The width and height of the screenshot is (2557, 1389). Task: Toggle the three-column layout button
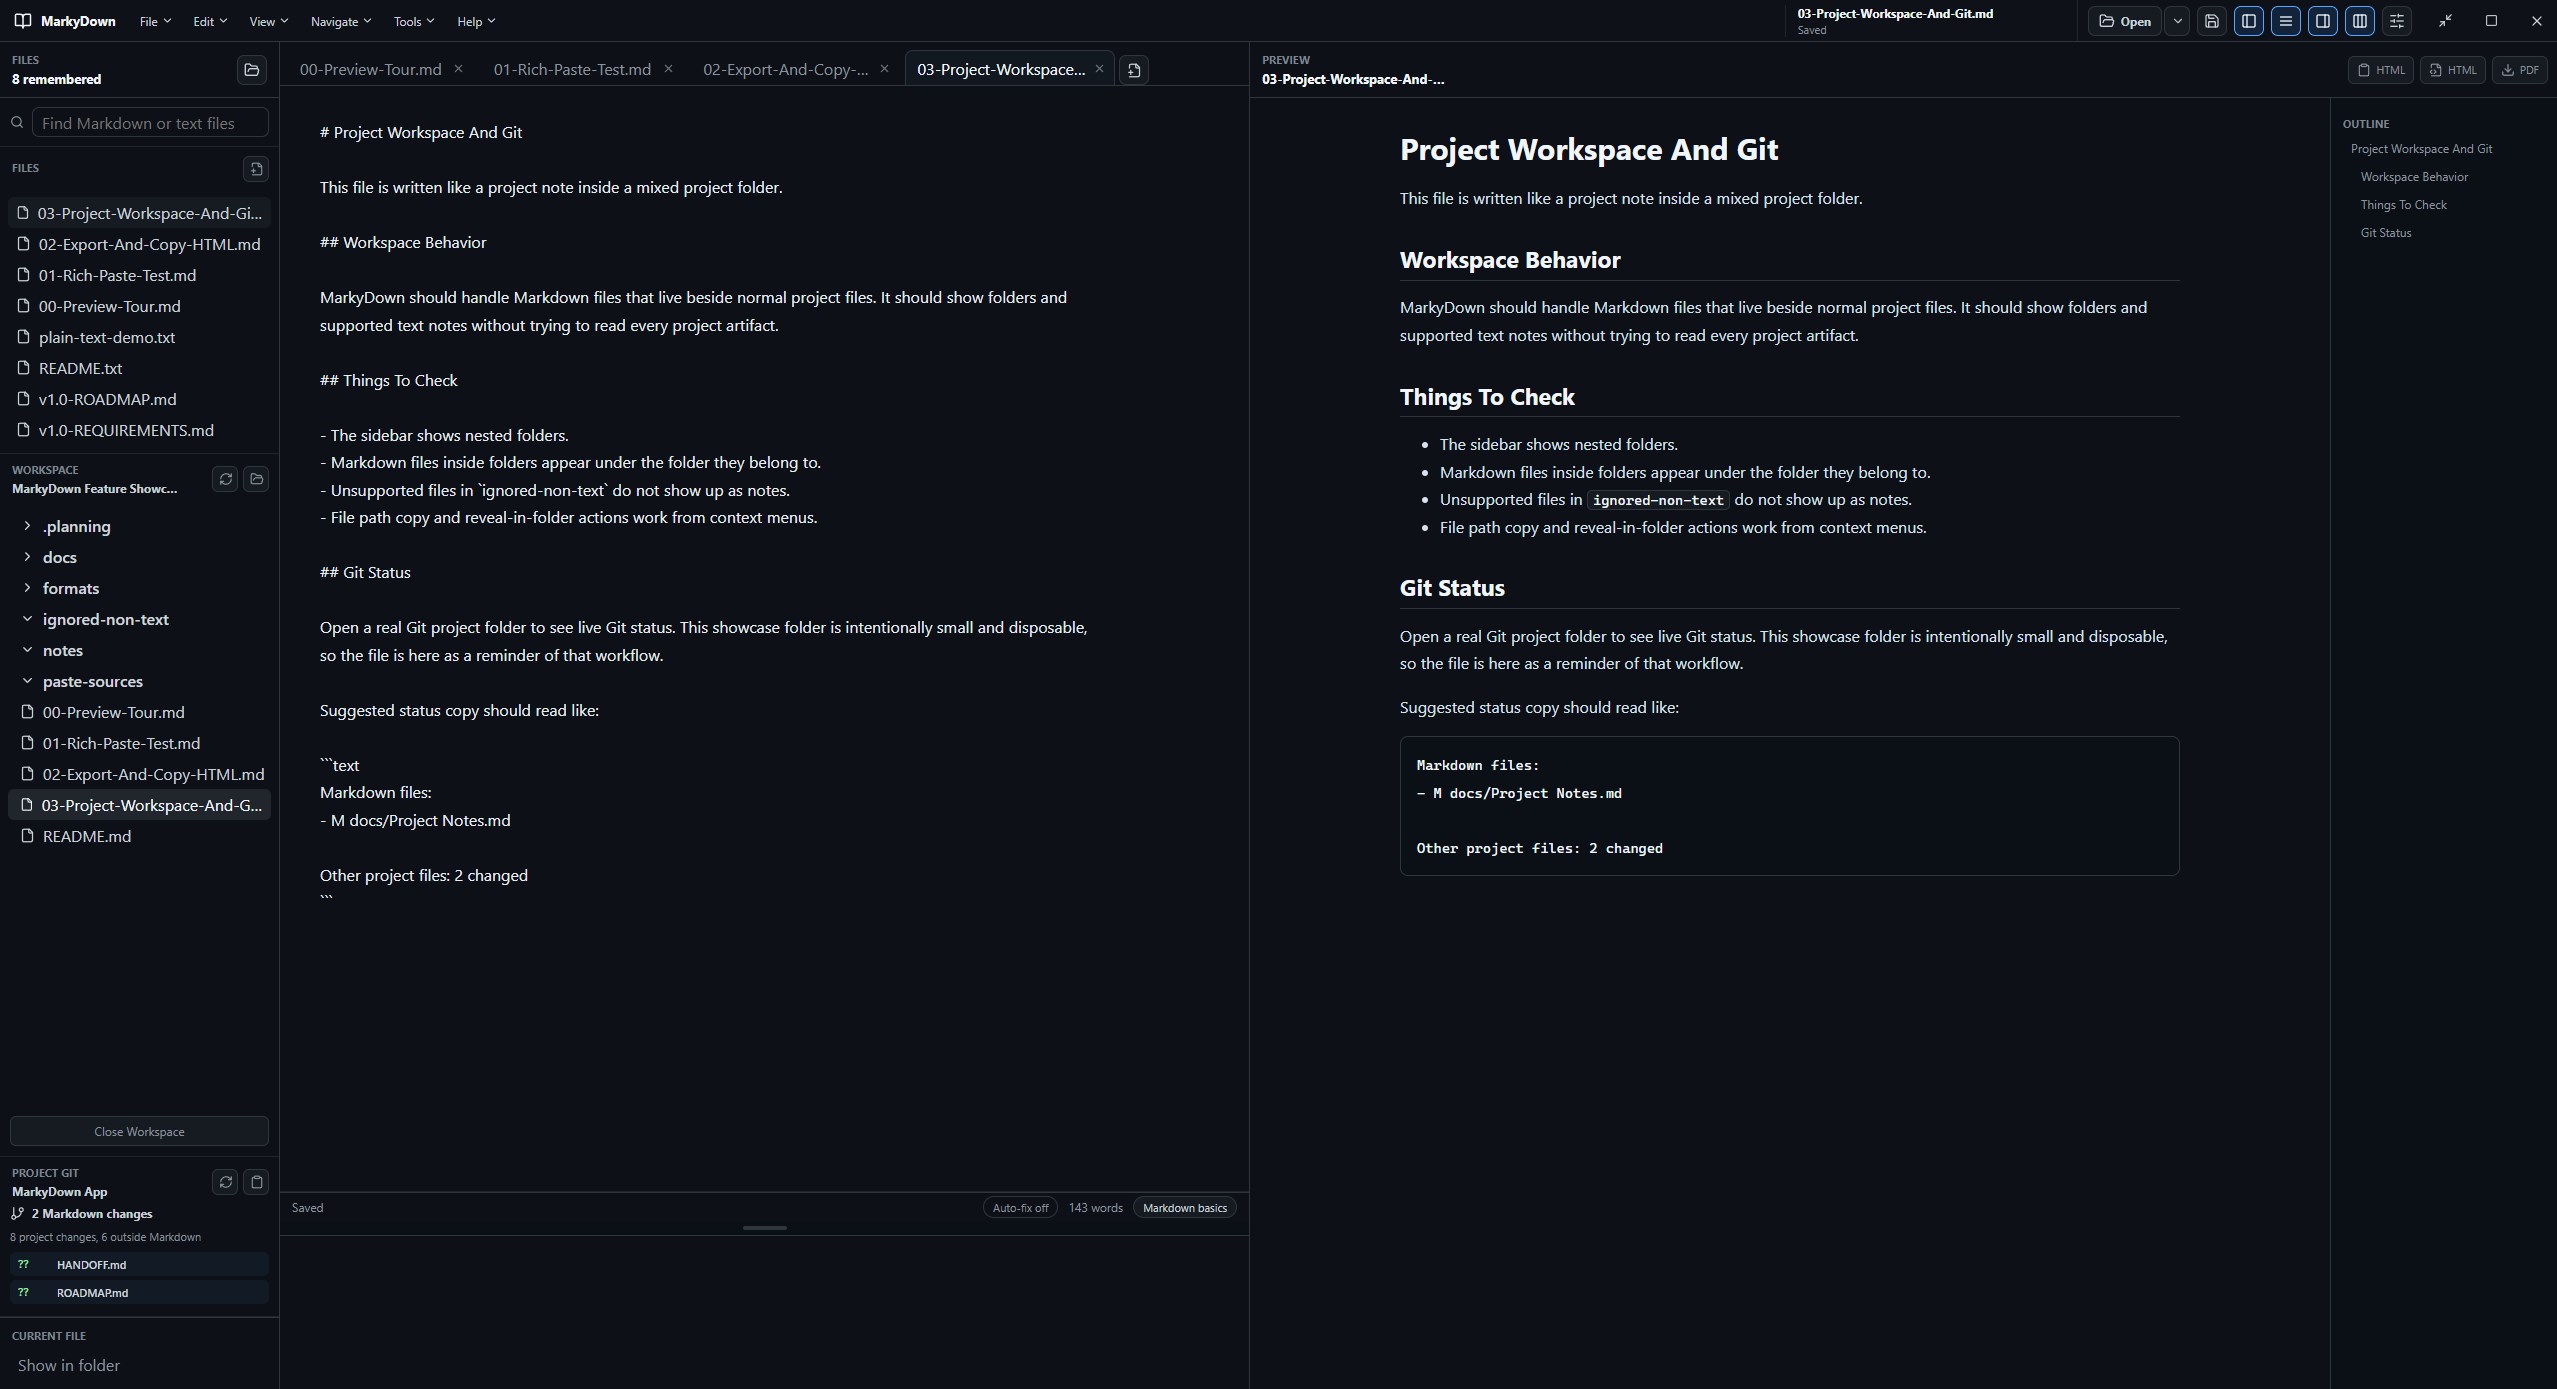[x=2360, y=21]
